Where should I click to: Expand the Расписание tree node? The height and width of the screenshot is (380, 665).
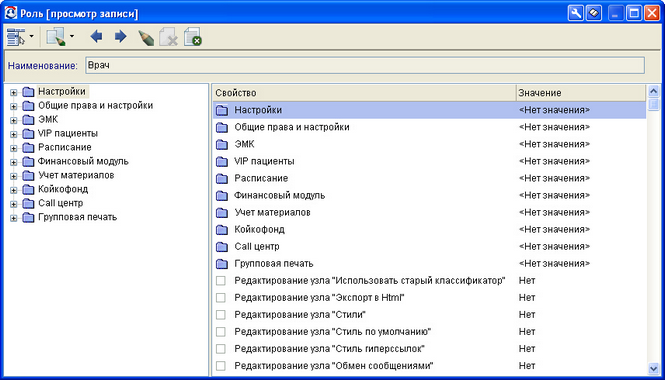click(x=14, y=148)
